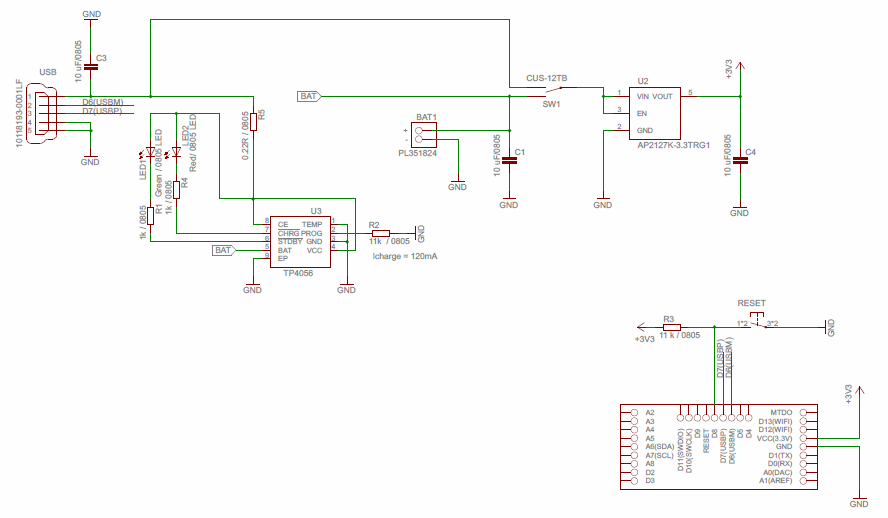
Task: Select the D6(USBM) net label near USB
Action: point(103,102)
